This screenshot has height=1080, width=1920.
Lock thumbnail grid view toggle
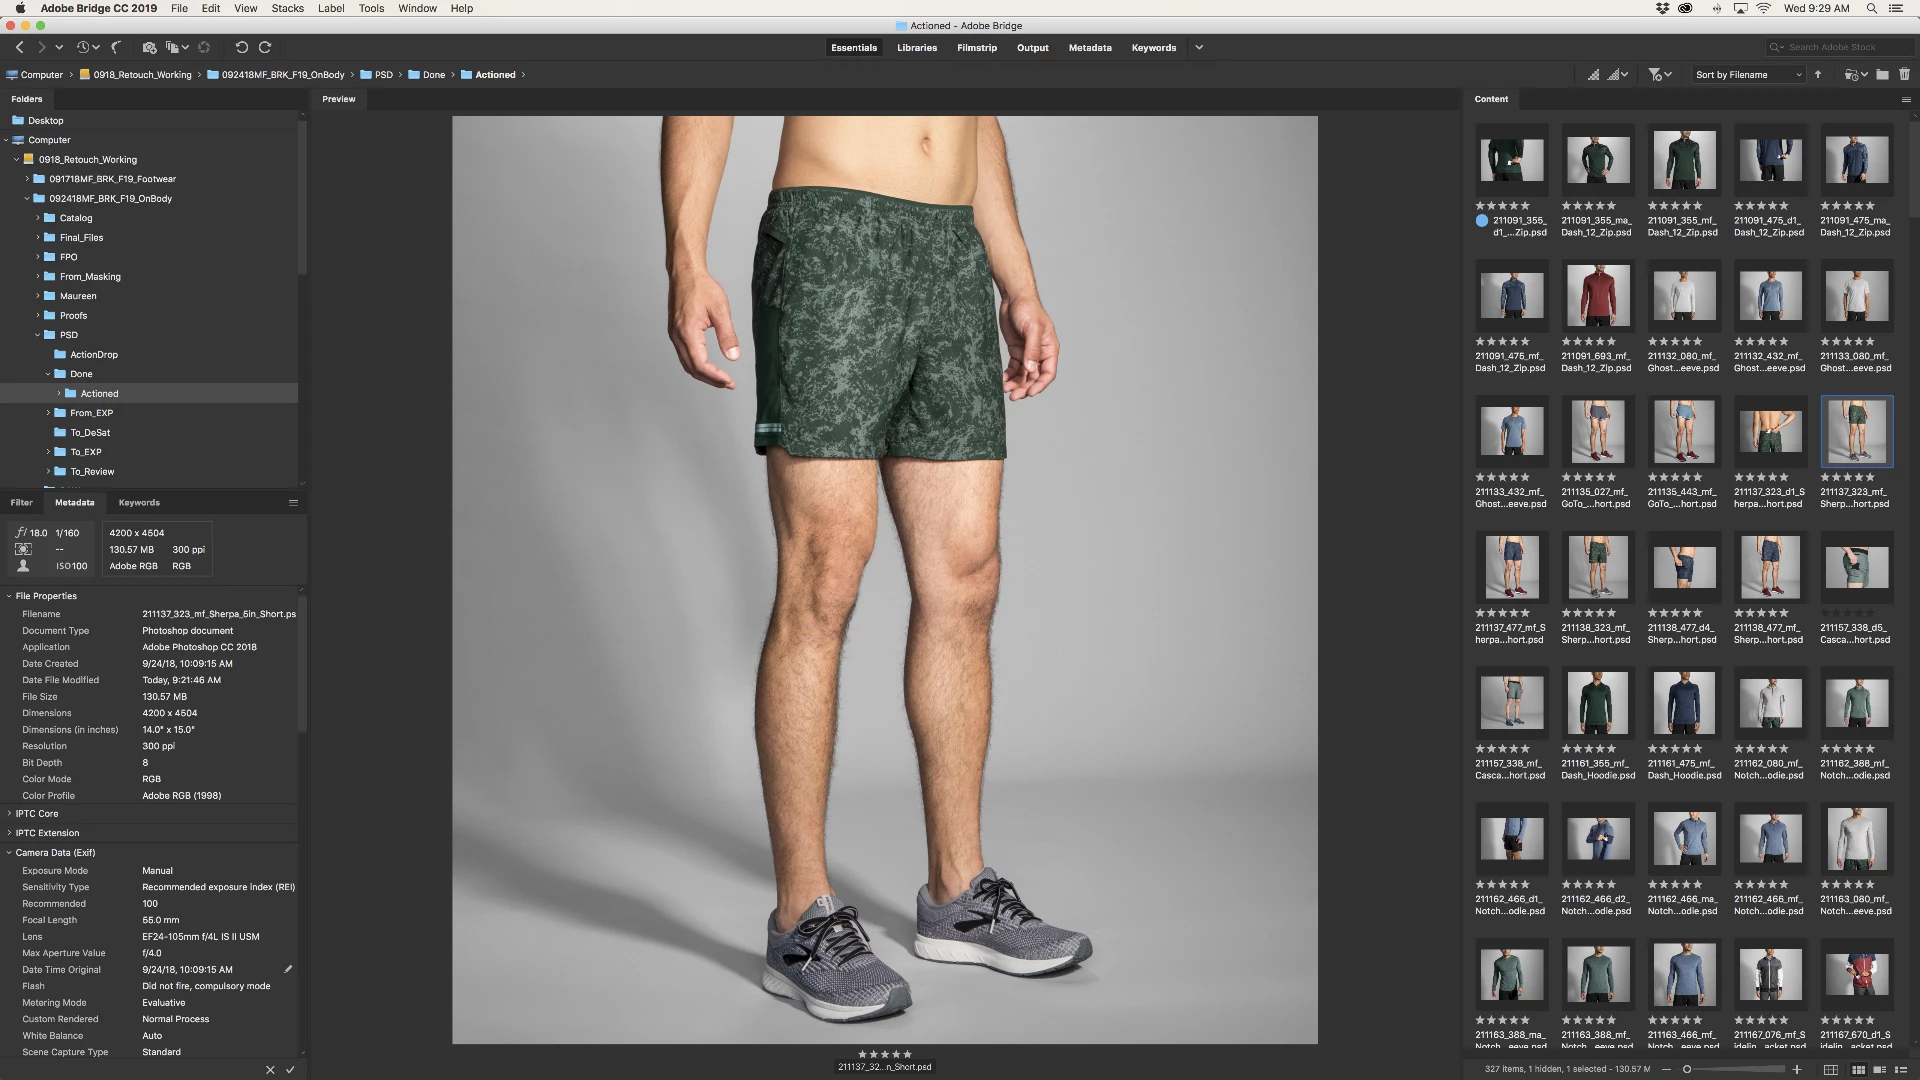point(1830,1070)
